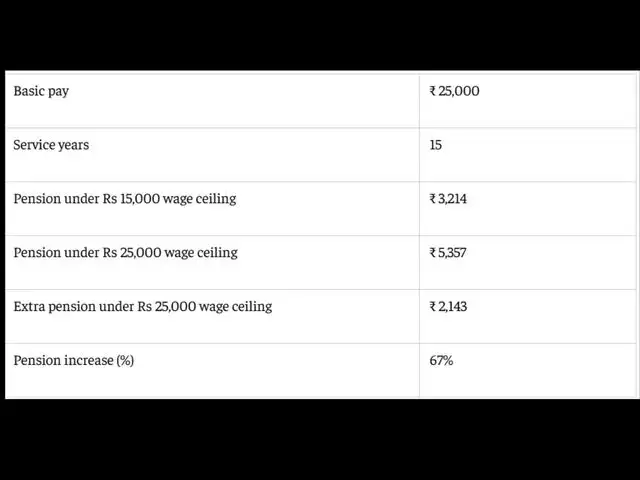Click the rupee symbol before 25,000
The width and height of the screenshot is (640, 480).
(x=433, y=91)
